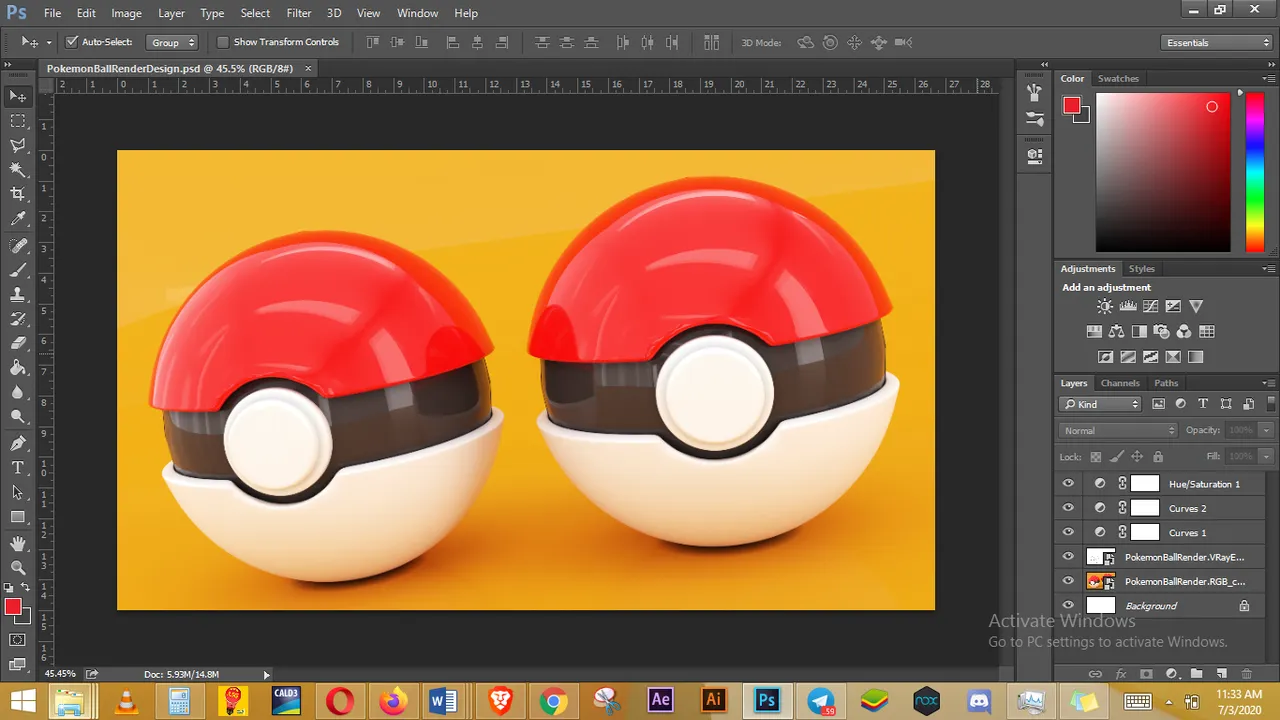The image size is (1280, 720).
Task: Enable Show Transform Controls checkbox
Action: coord(223,42)
